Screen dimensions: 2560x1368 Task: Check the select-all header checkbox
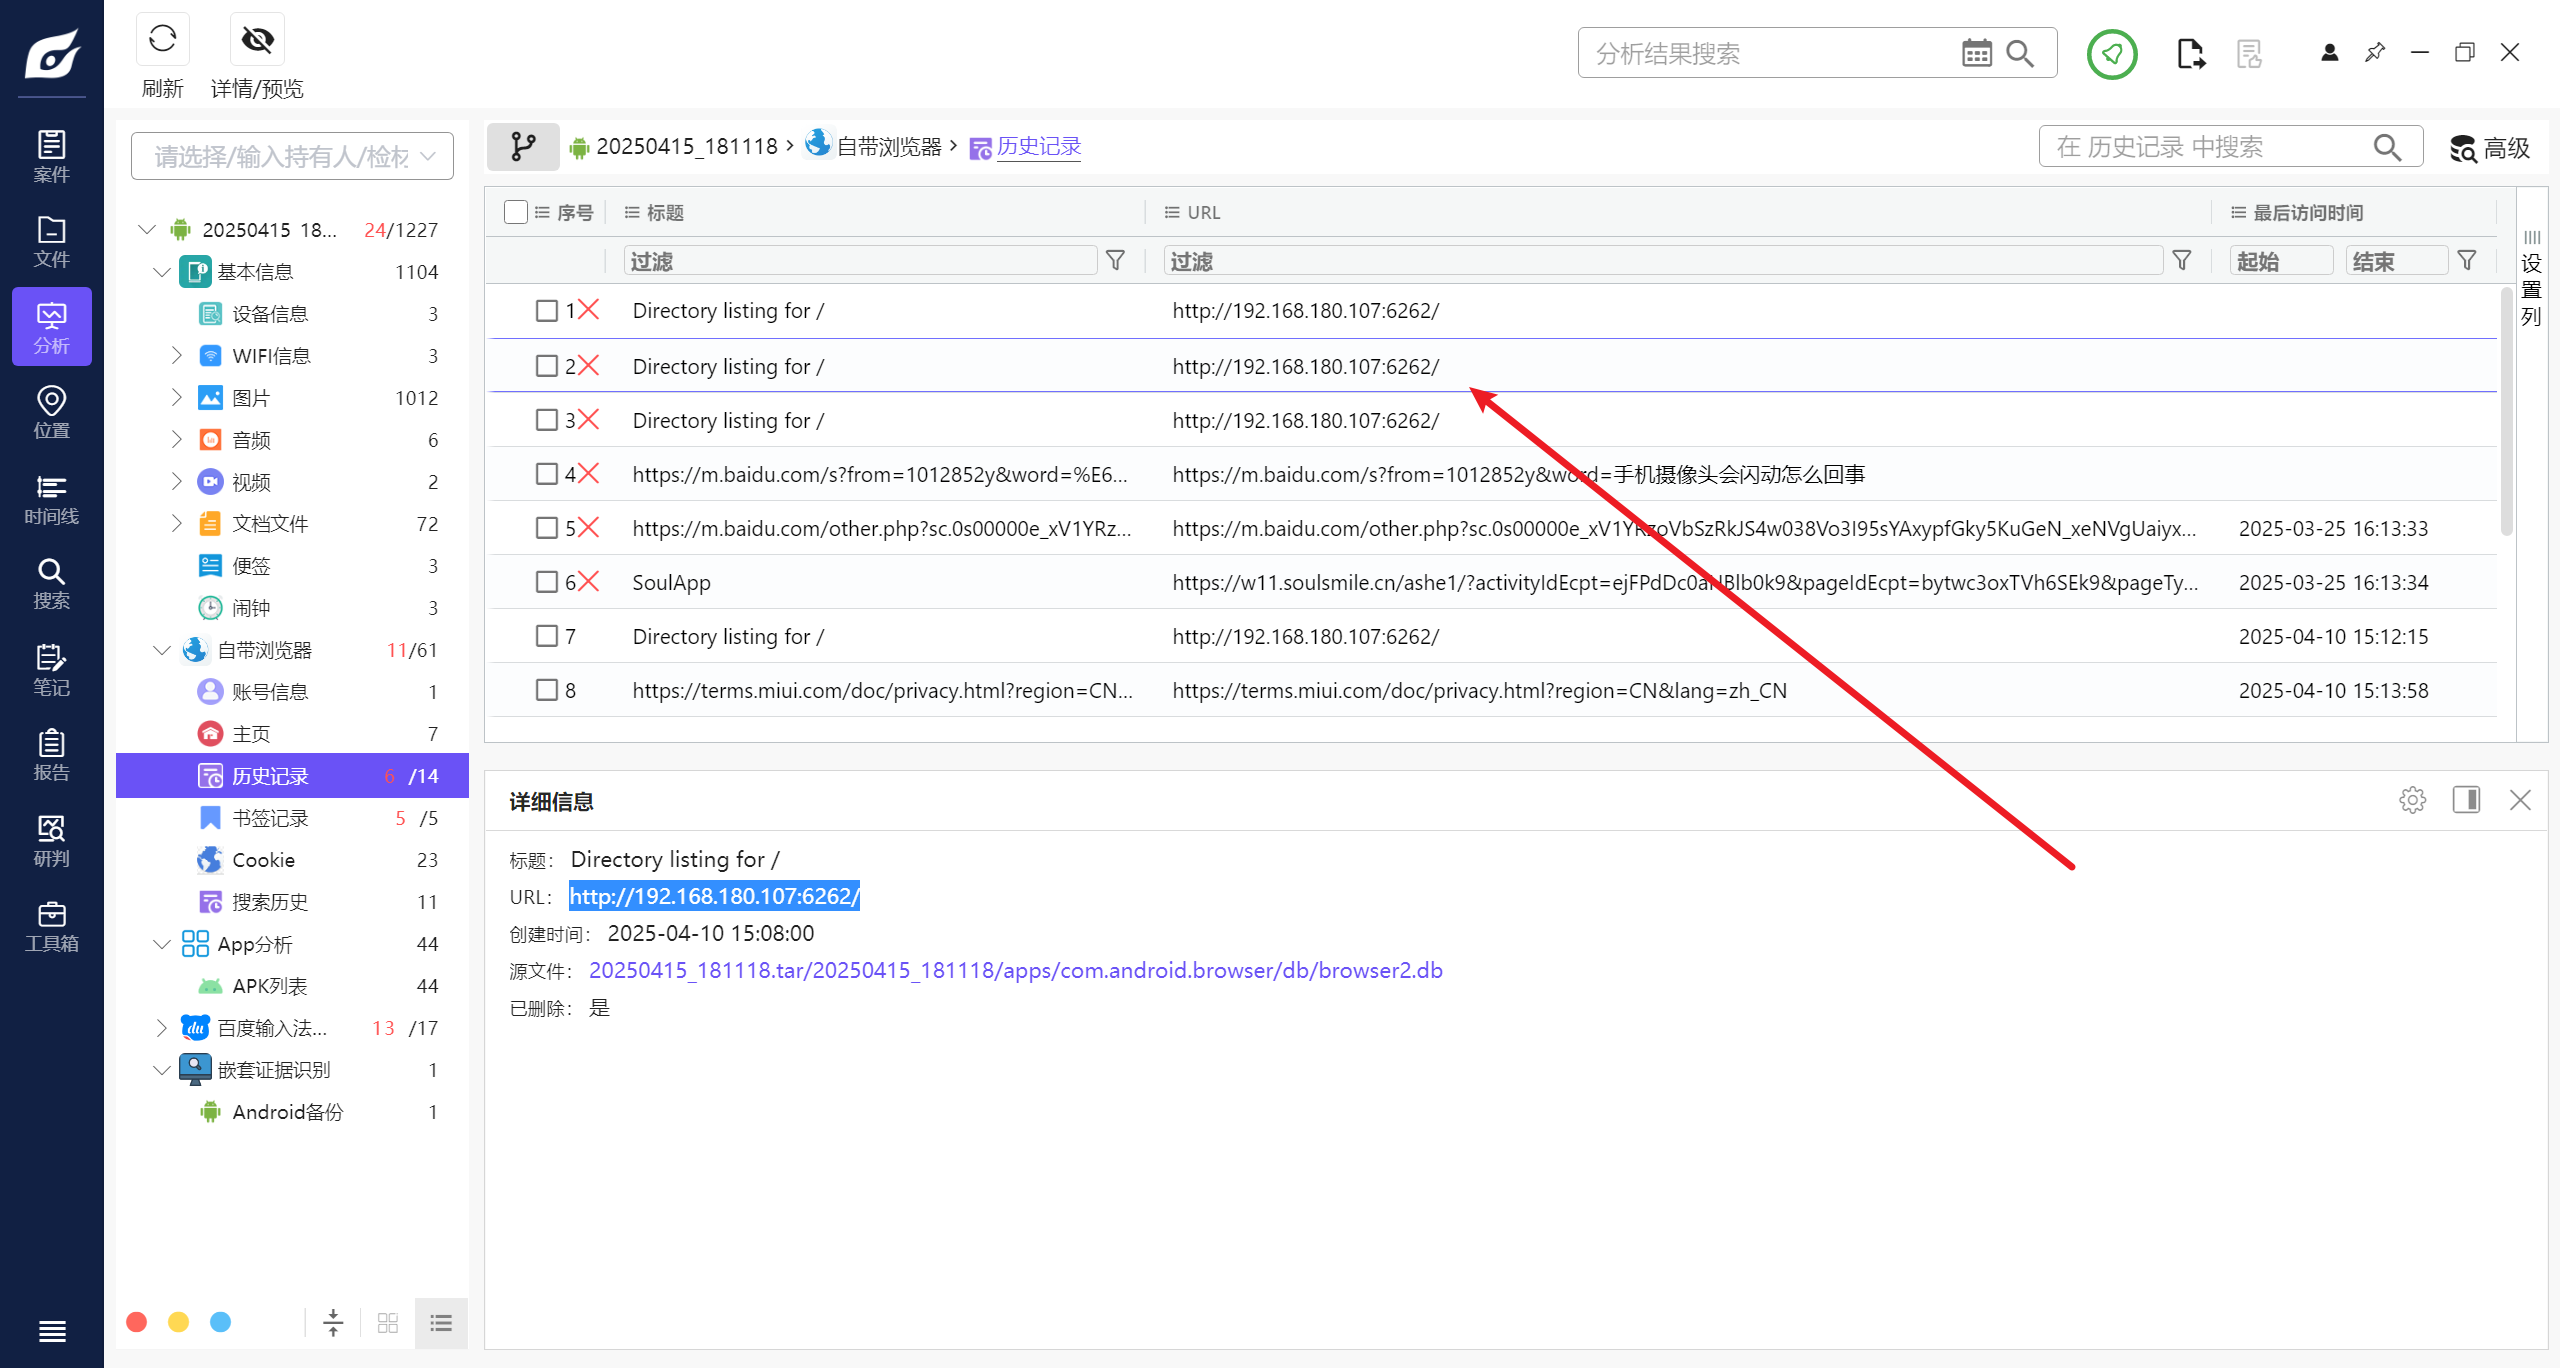516,212
